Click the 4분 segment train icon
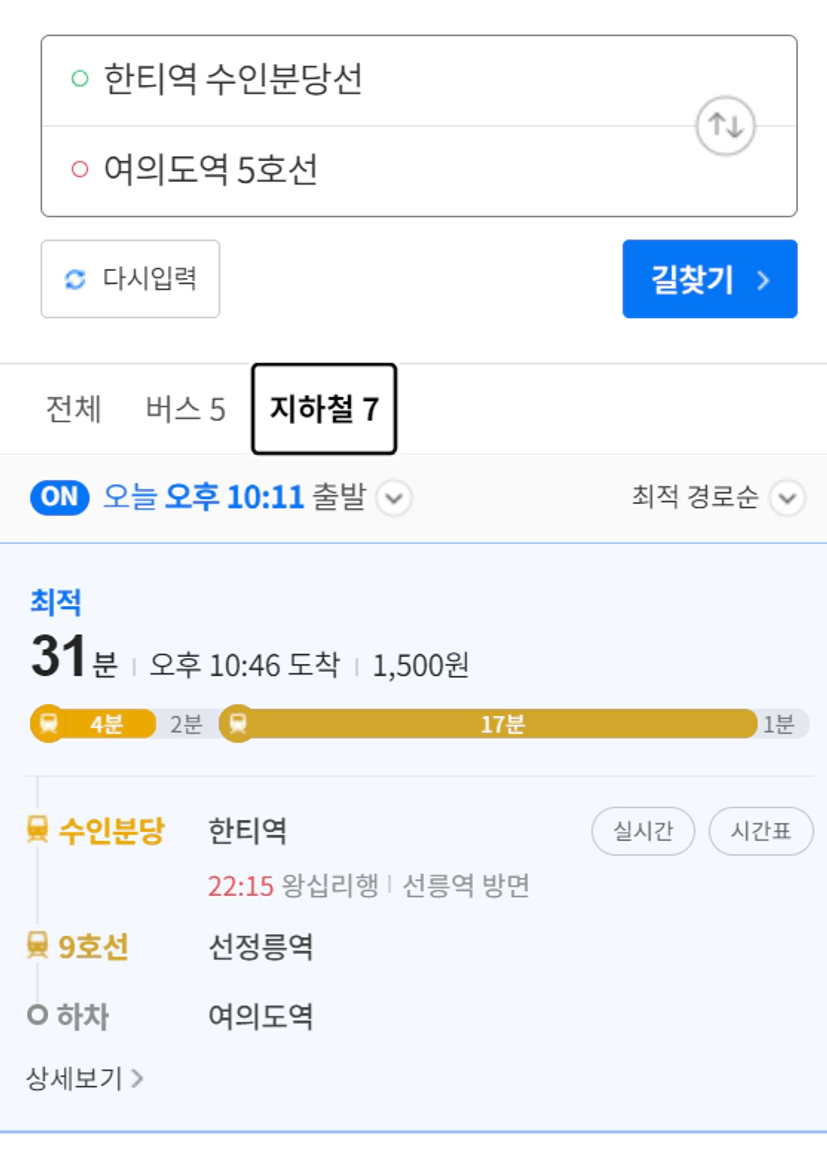The image size is (827, 1154). click(49, 723)
